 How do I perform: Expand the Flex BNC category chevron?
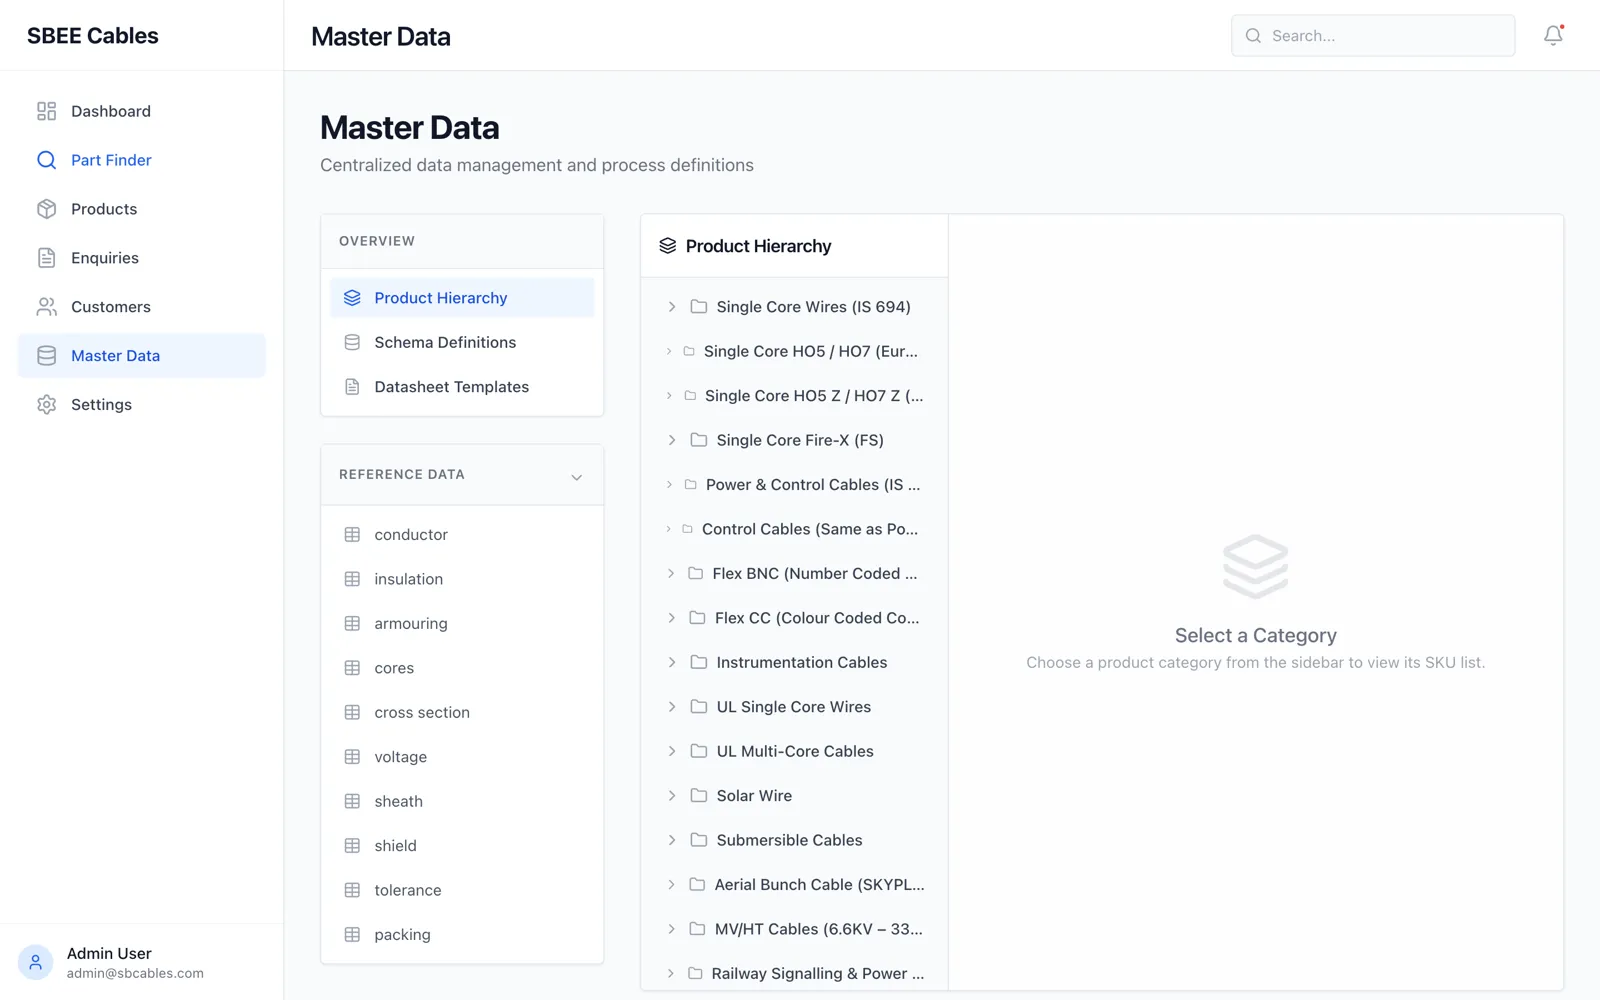(670, 574)
